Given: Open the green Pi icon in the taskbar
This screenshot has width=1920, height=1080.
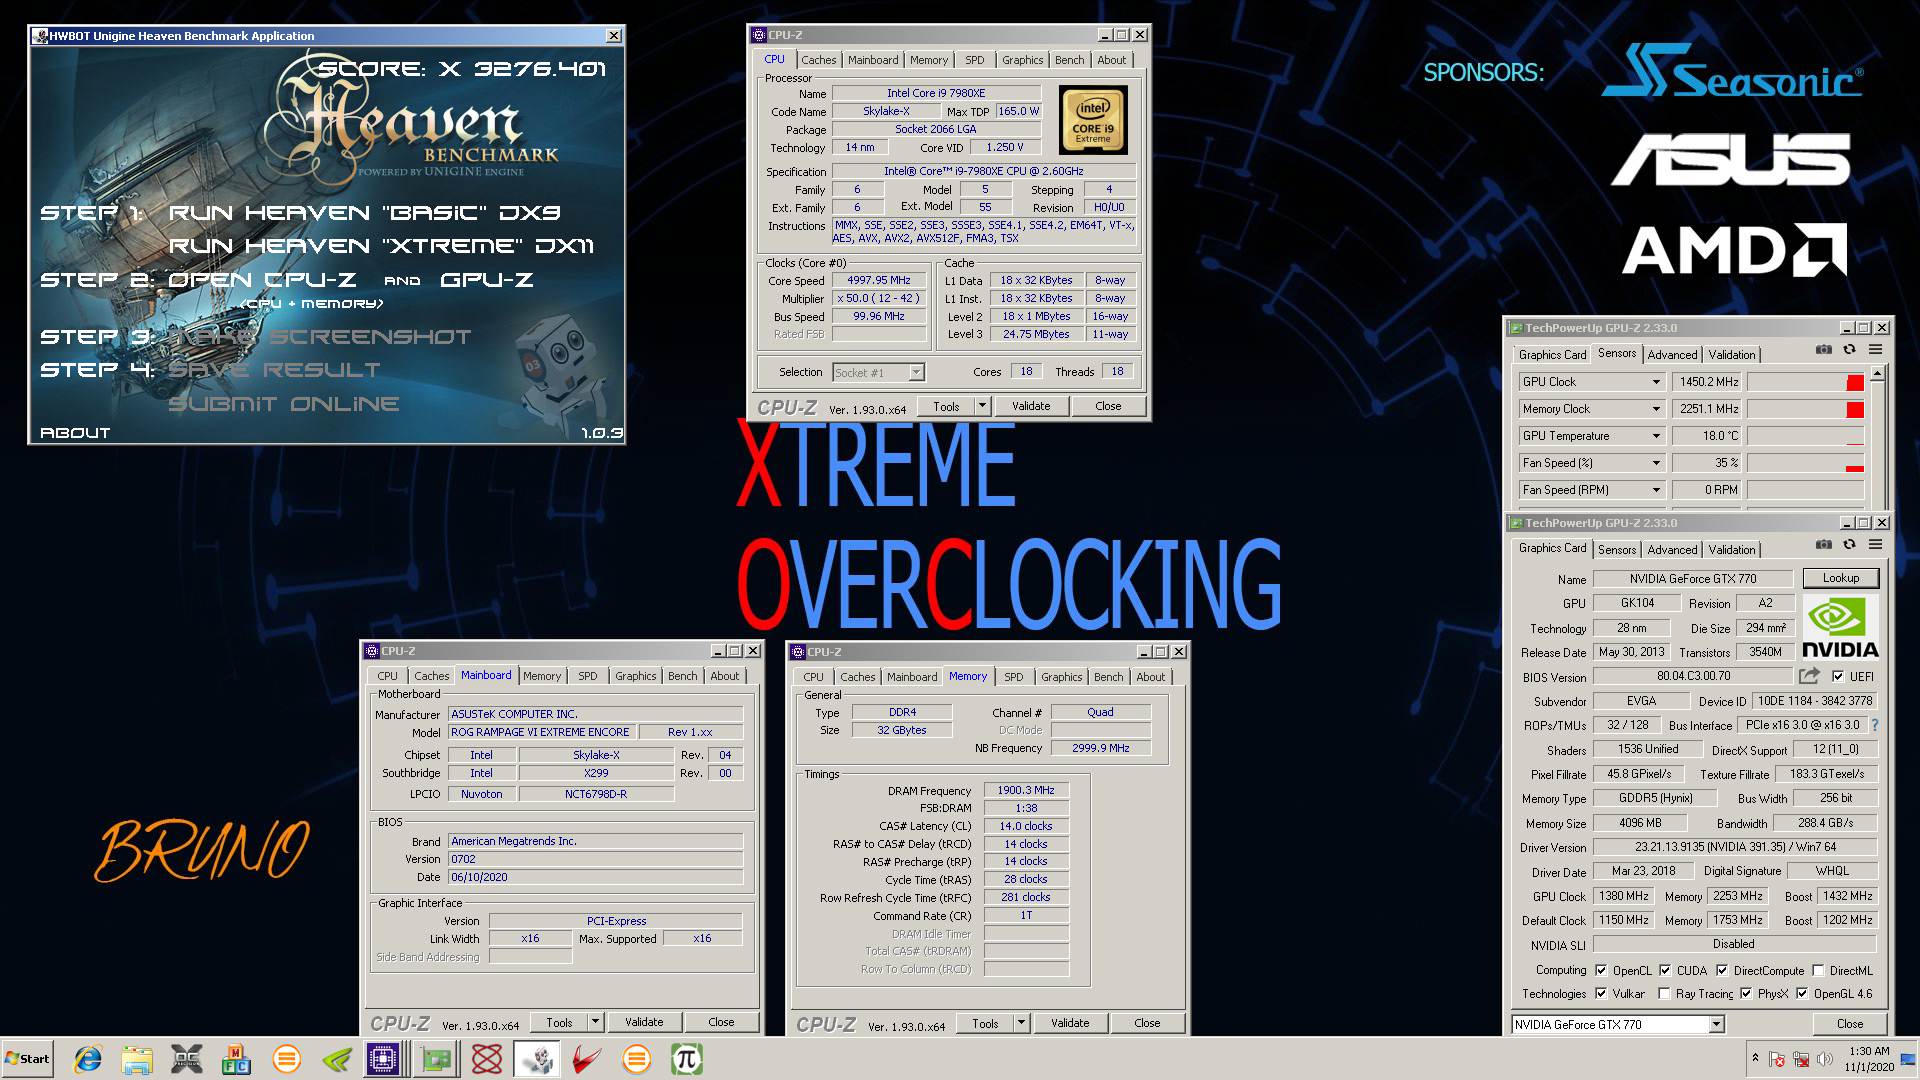Looking at the screenshot, I should point(686,1059).
